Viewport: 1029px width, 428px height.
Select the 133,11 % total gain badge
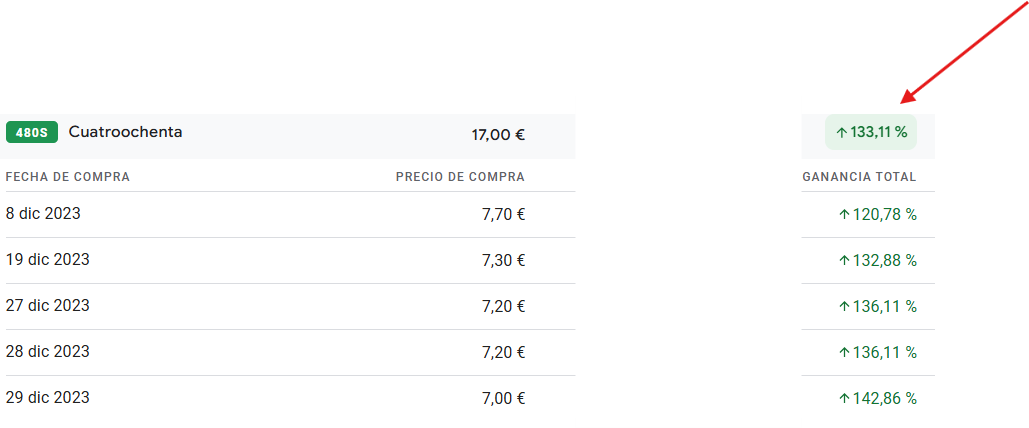click(x=871, y=132)
